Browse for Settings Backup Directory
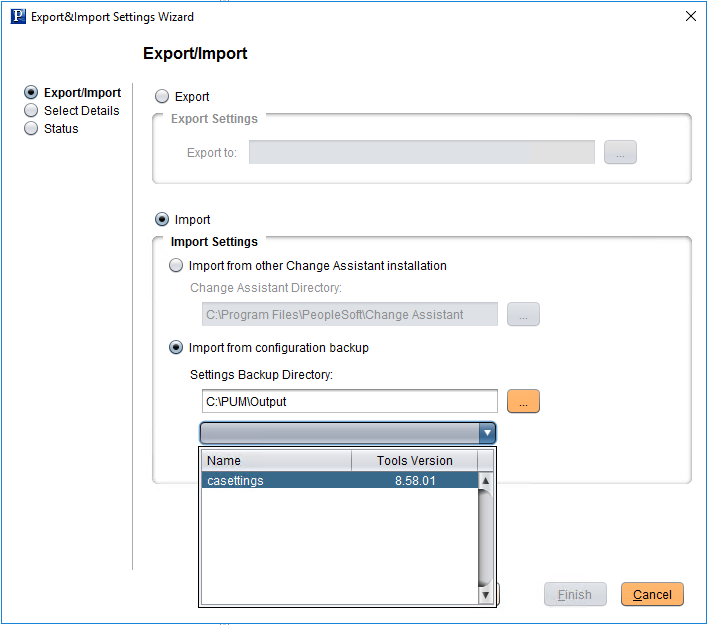Viewport: 707px width, 625px height. 523,401
